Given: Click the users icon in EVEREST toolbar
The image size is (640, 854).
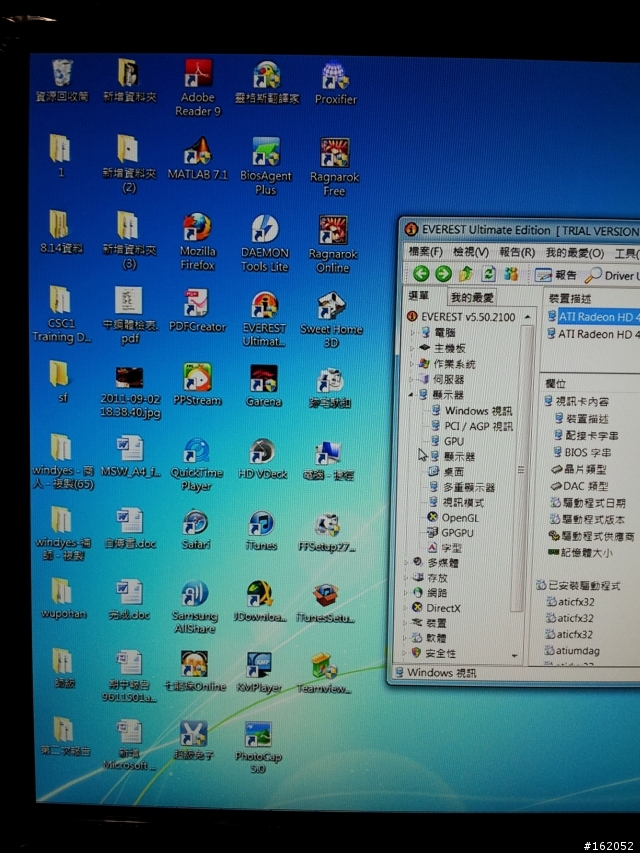Looking at the screenshot, I should coord(510,273).
